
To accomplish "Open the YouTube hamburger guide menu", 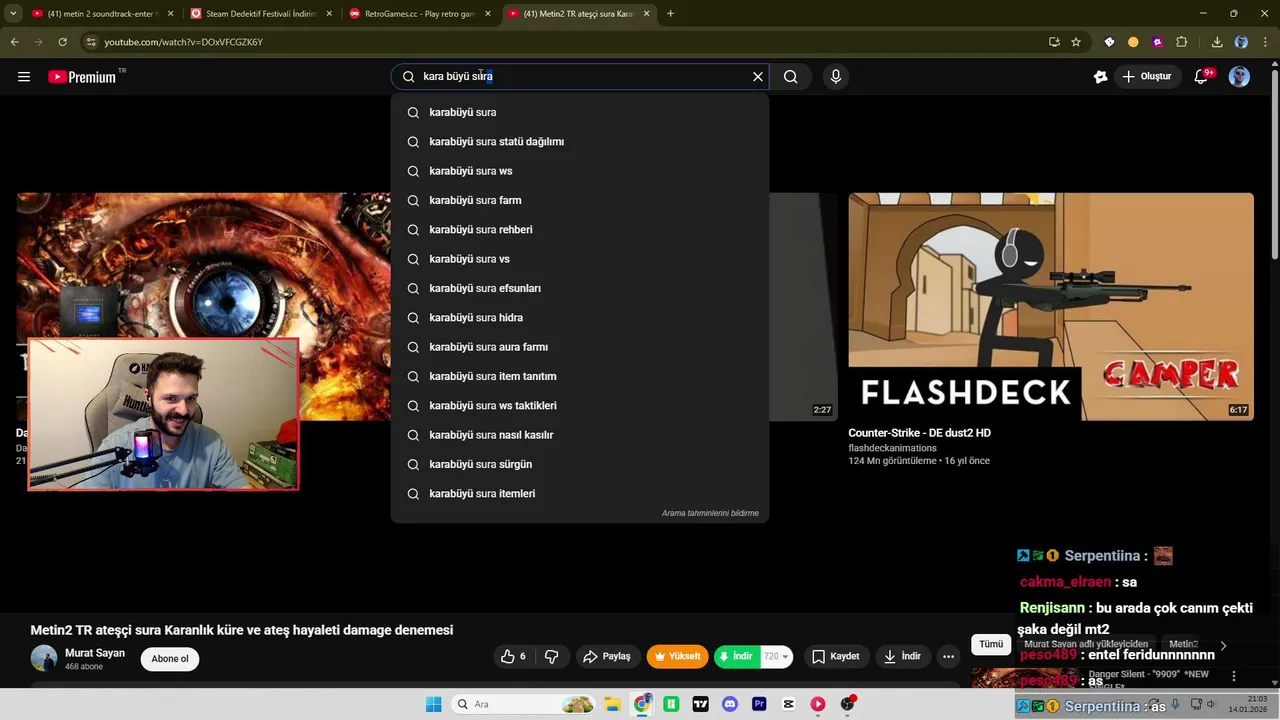I will pyautogui.click(x=24, y=77).
